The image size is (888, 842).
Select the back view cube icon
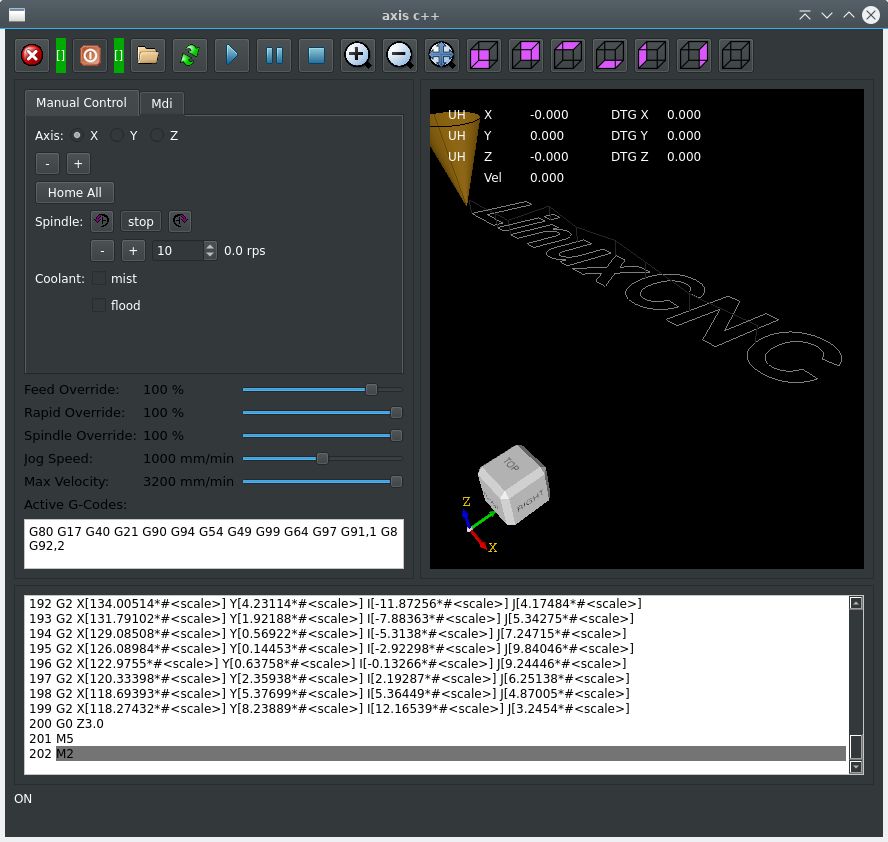[526, 55]
